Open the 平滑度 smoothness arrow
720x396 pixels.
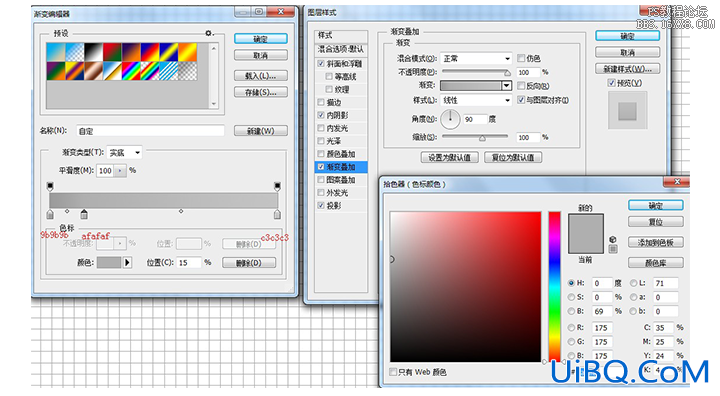pos(120,170)
